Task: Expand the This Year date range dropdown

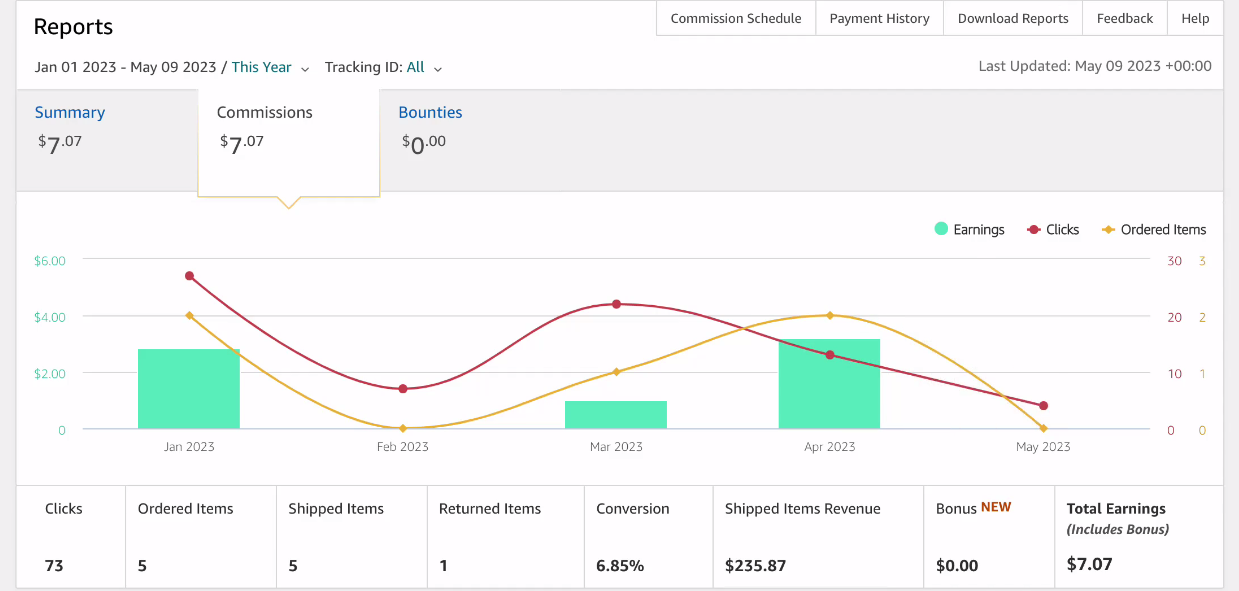Action: tap(270, 67)
